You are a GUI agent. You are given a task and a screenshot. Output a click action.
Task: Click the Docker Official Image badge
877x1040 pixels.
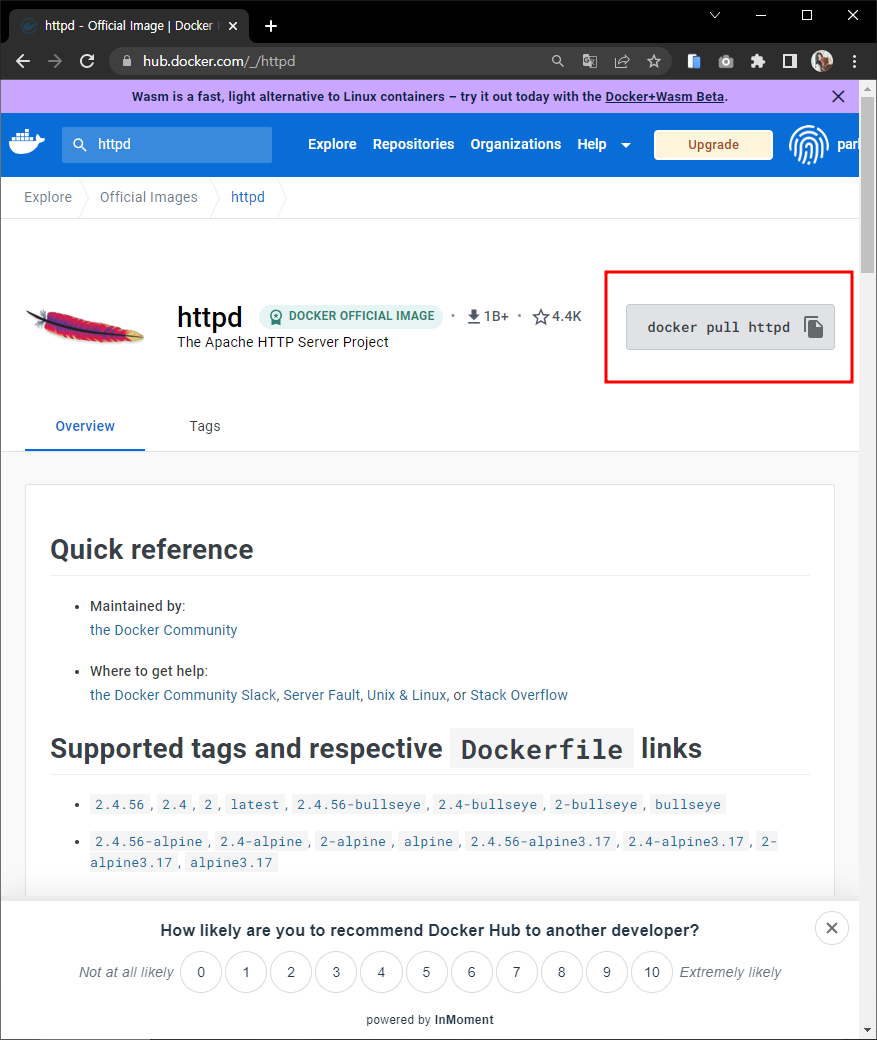pos(351,316)
